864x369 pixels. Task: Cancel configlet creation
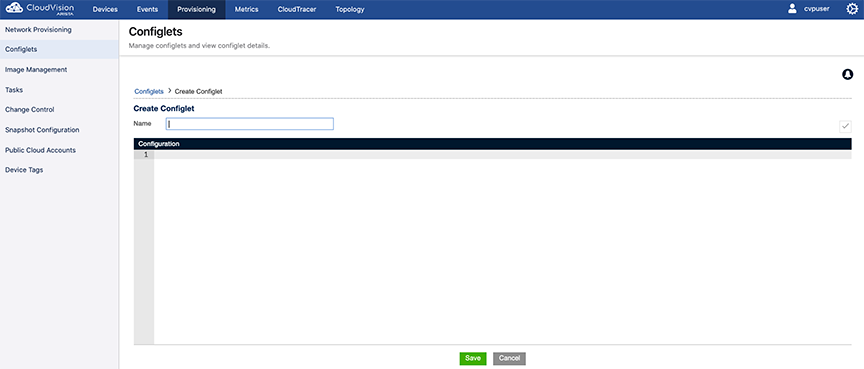coord(509,359)
